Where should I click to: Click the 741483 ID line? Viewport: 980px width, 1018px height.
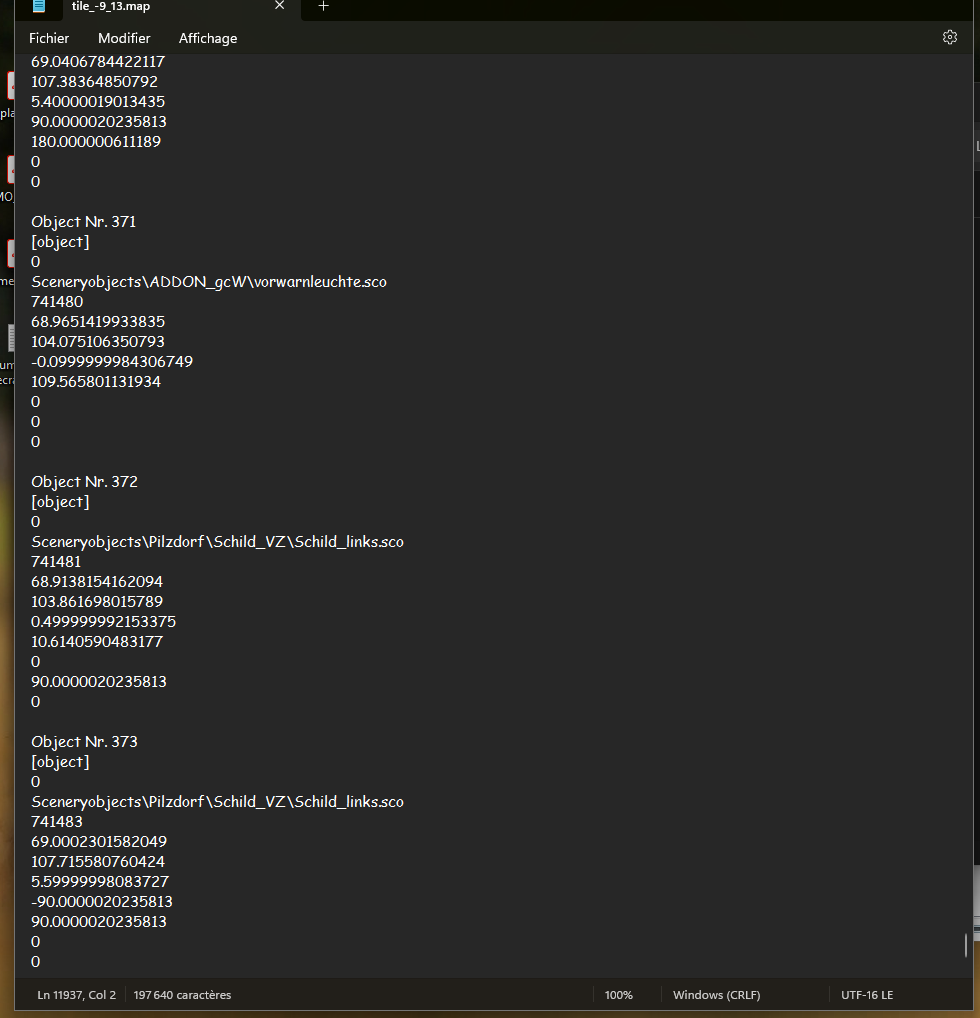click(x=57, y=821)
